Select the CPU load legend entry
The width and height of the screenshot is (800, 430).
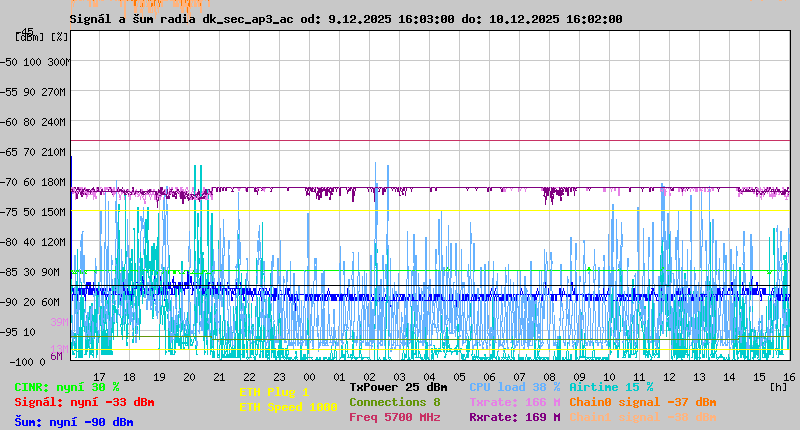tap(514, 387)
